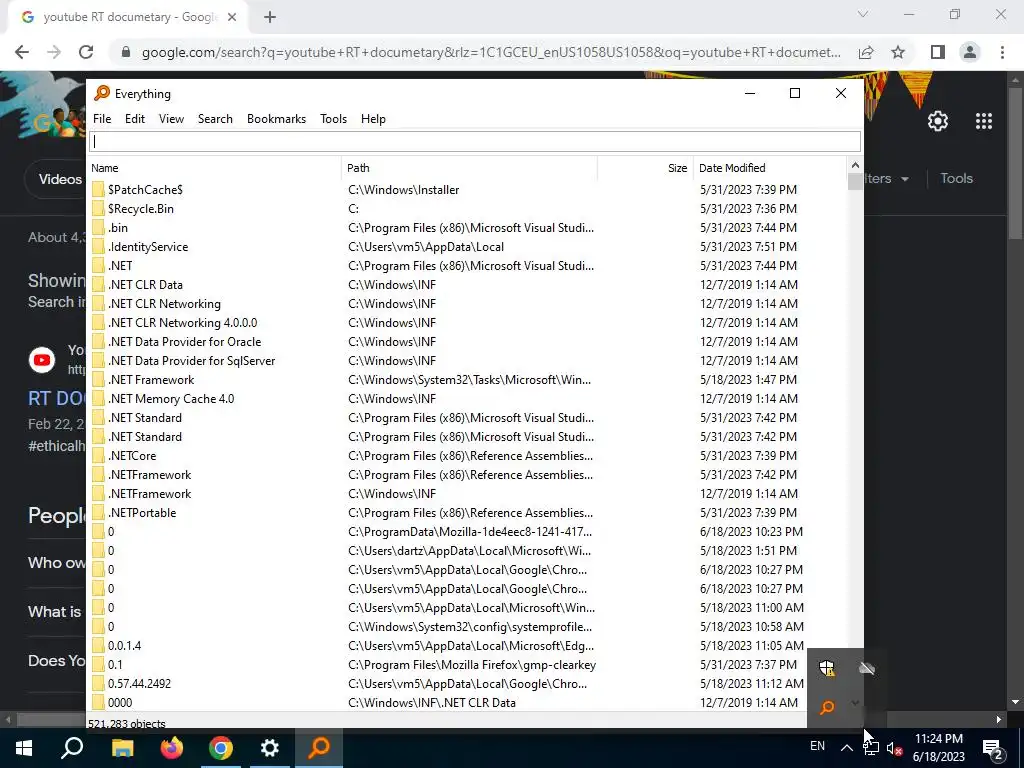This screenshot has height=768, width=1024.
Task: Sort results by Name column header
Action: [x=214, y=168]
